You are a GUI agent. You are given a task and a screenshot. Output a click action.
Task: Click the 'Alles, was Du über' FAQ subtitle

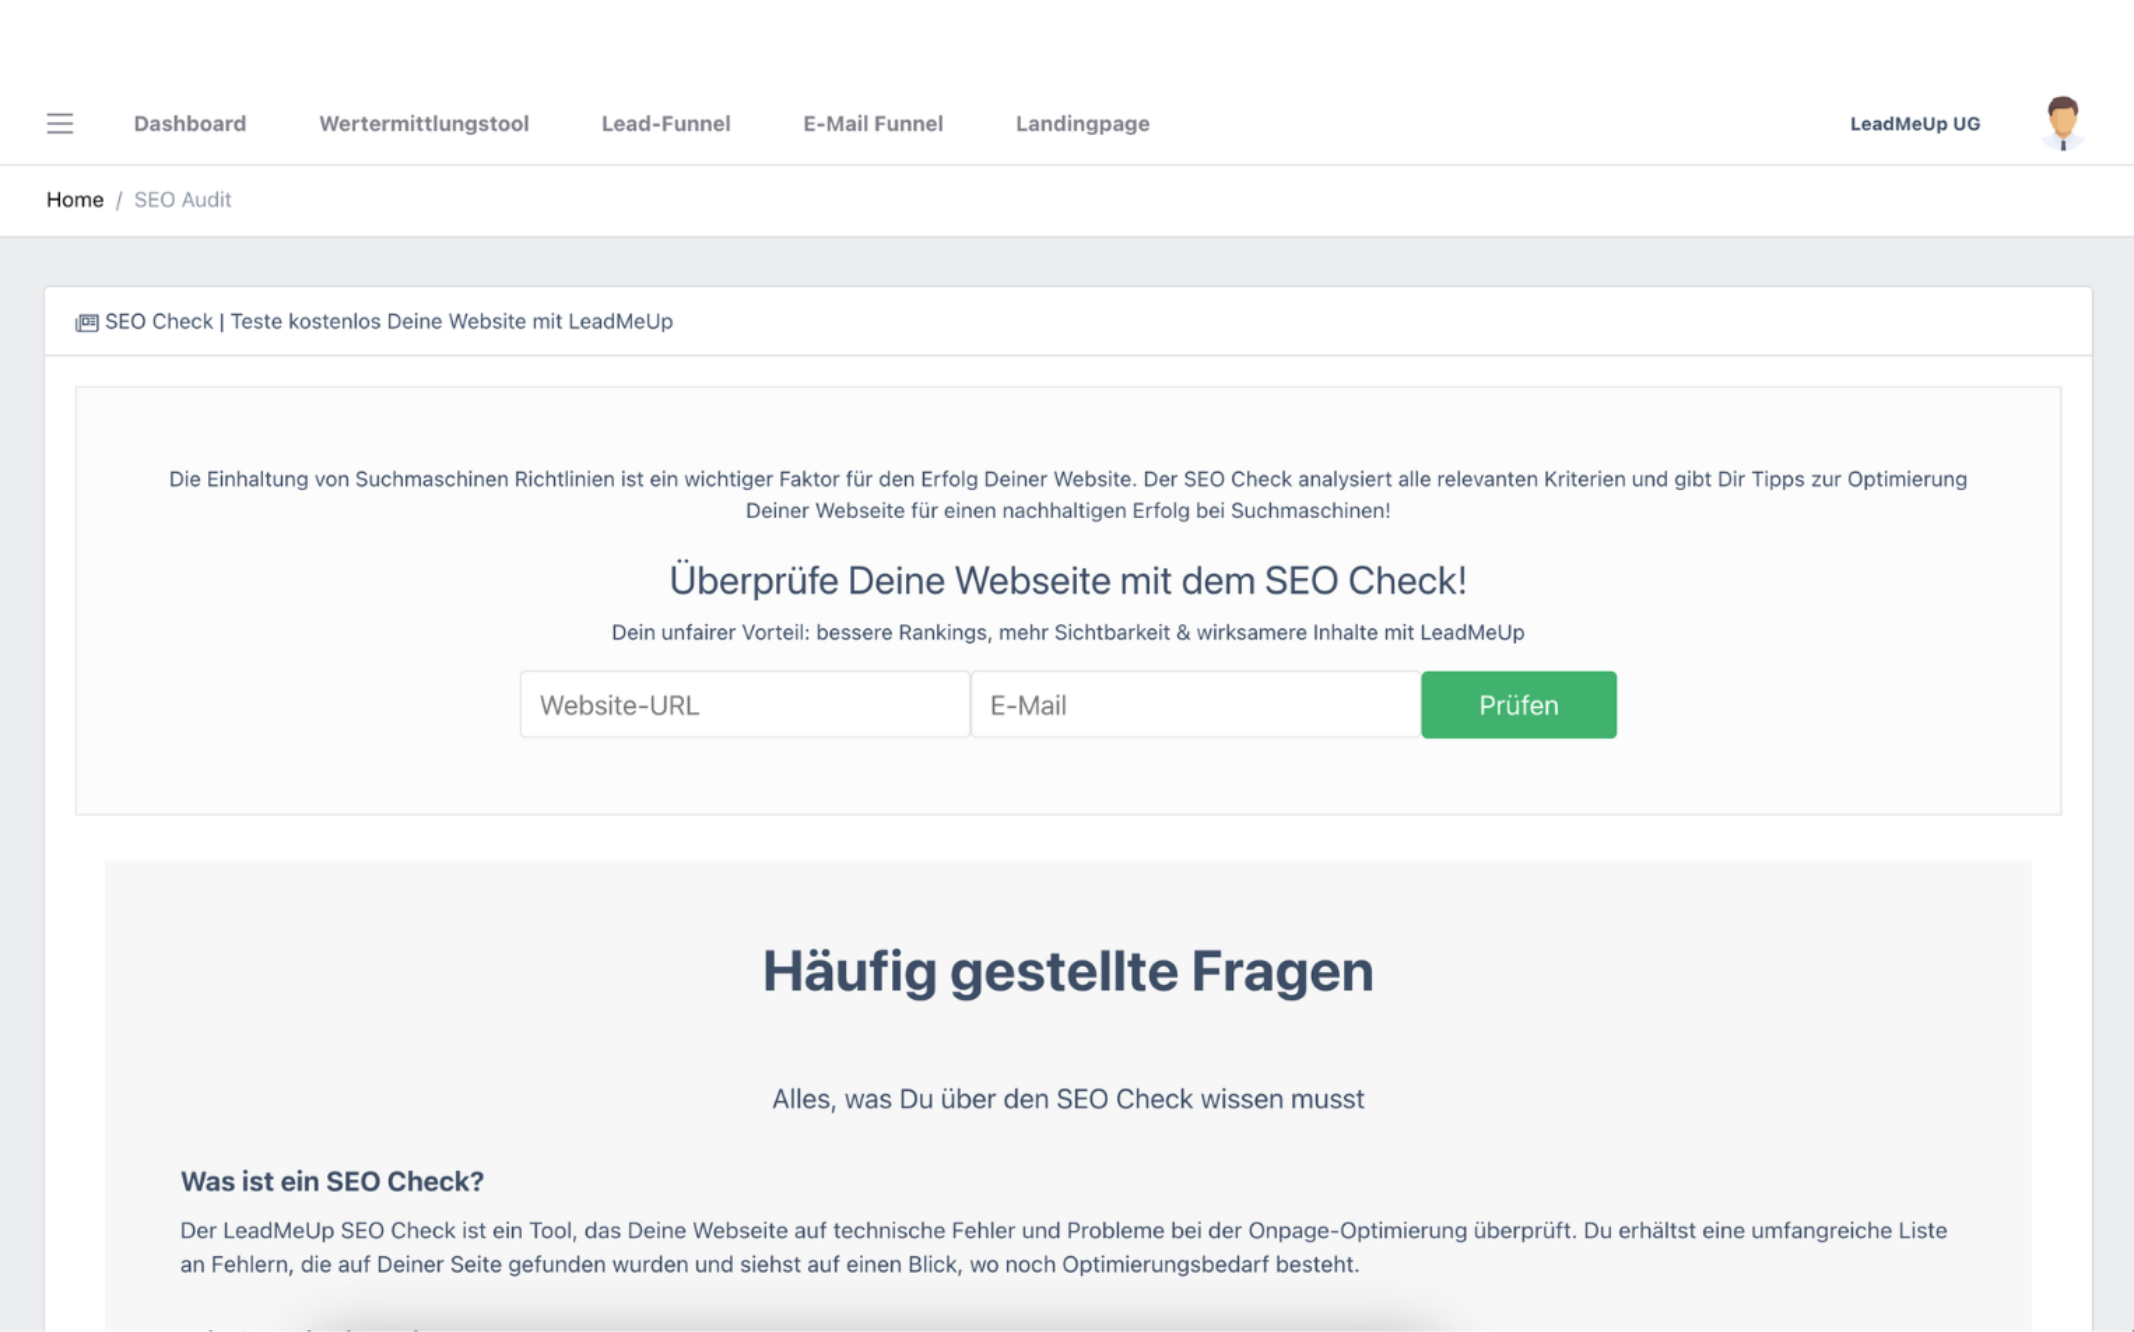tap(1068, 1099)
